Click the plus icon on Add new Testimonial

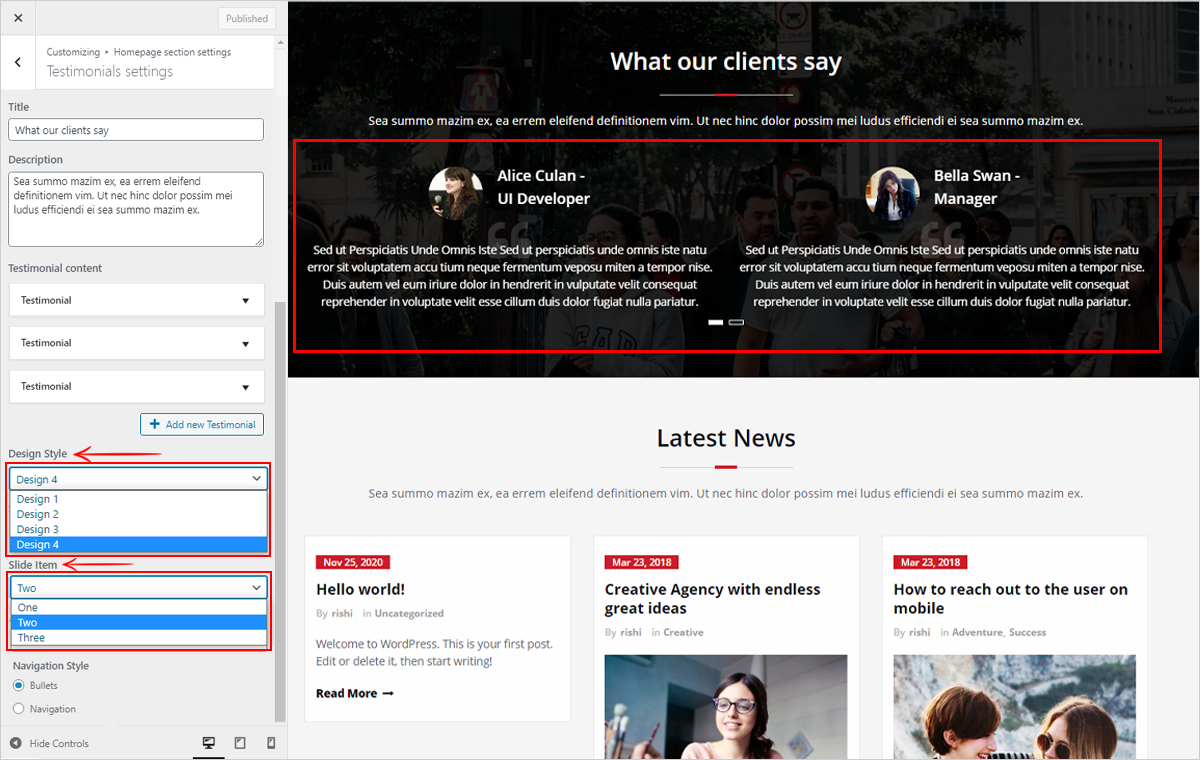(x=154, y=424)
